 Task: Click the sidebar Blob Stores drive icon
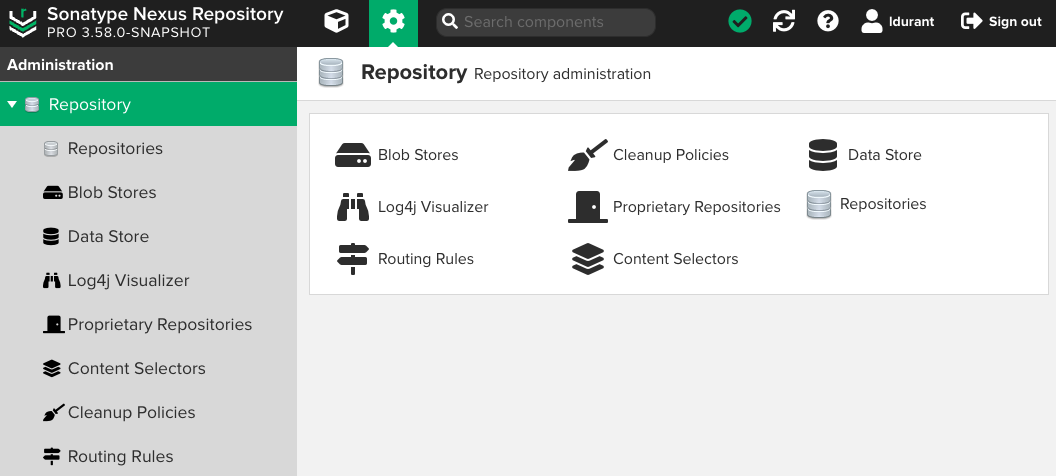(52, 193)
